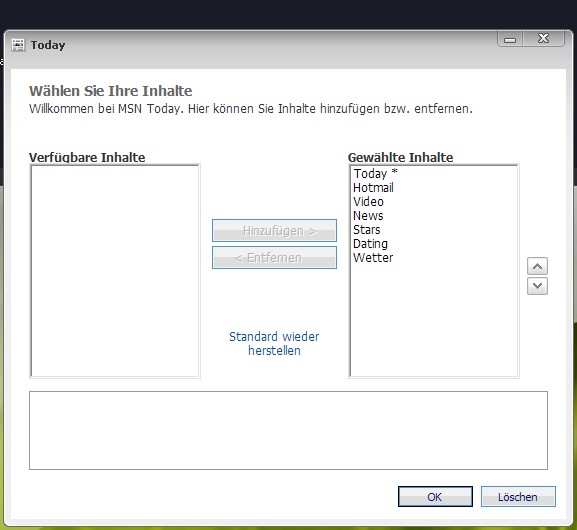577x530 pixels.
Task: Open Standard wieder herstellen link
Action: 274,343
